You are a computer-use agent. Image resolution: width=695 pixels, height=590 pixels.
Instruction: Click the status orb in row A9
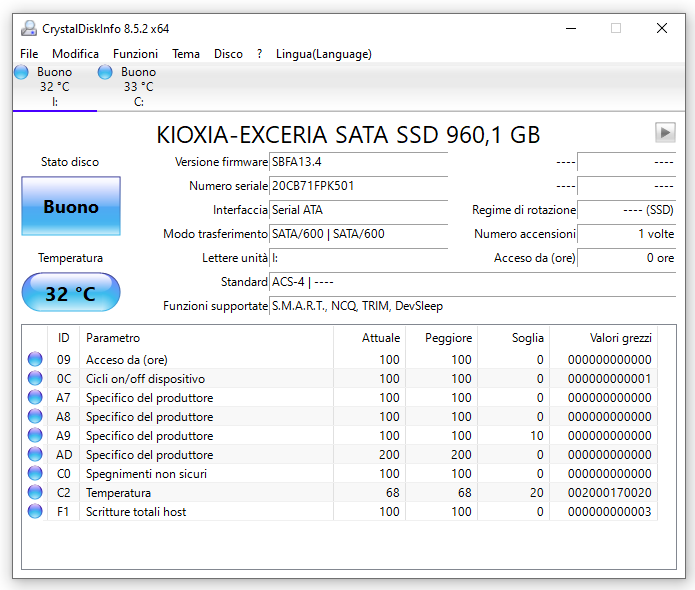click(x=35, y=435)
